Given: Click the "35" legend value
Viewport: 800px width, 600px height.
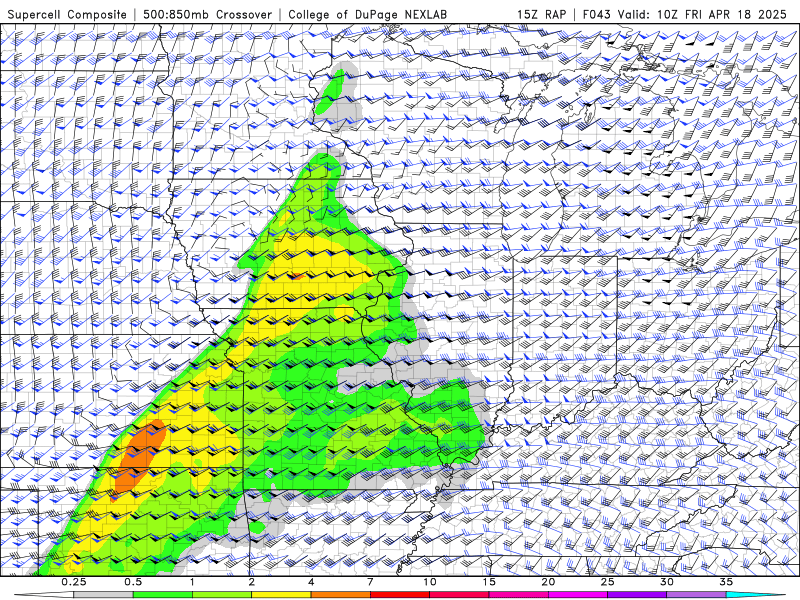Looking at the screenshot, I should (726, 582).
